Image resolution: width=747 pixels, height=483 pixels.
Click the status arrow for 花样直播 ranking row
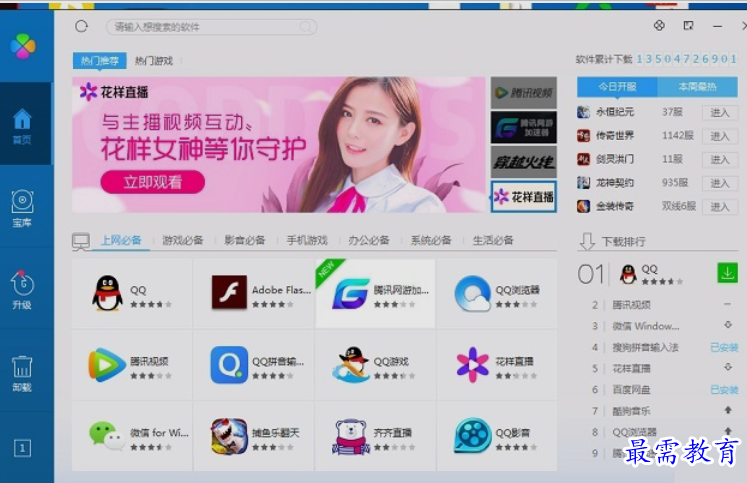pyautogui.click(x=728, y=367)
